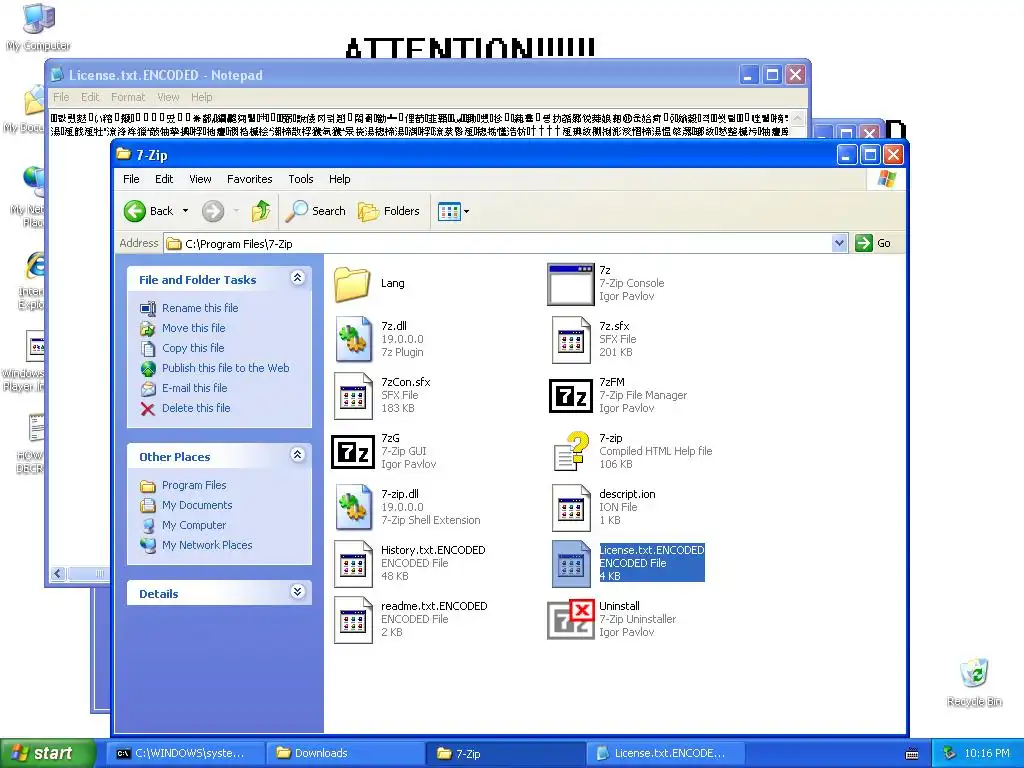Click the Views toolbar icon
The width and height of the screenshot is (1024, 768).
coord(449,212)
